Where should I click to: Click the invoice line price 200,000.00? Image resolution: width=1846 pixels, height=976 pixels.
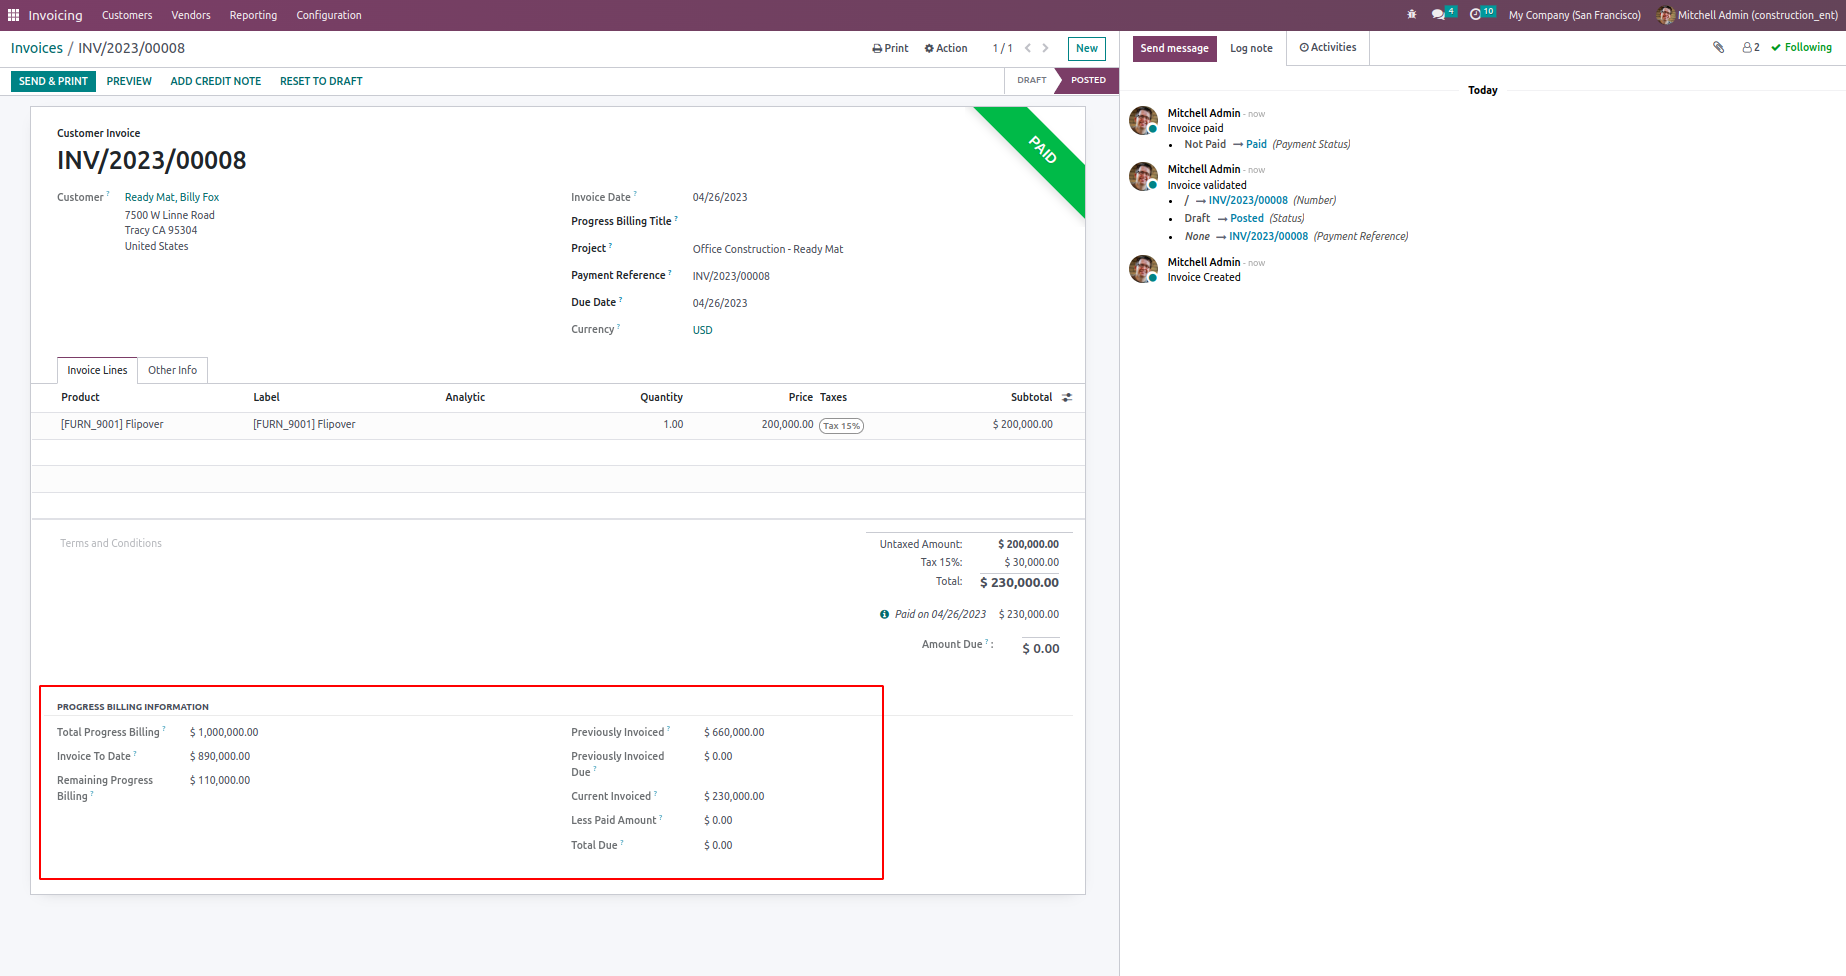click(787, 424)
